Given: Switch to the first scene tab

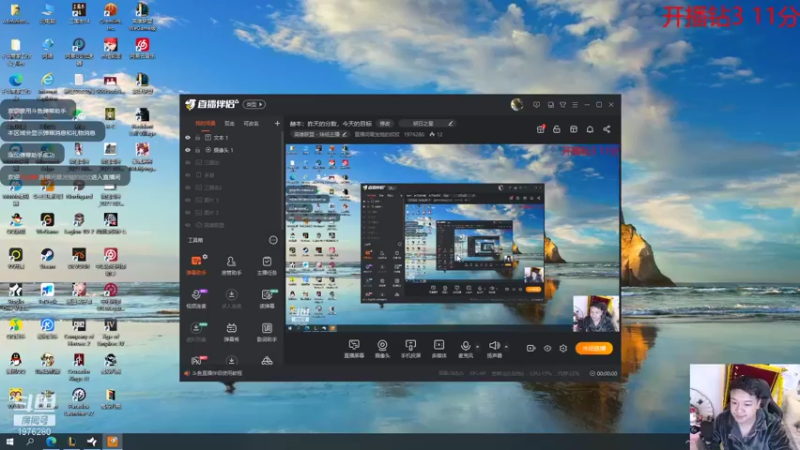Looking at the screenshot, I should (205, 123).
